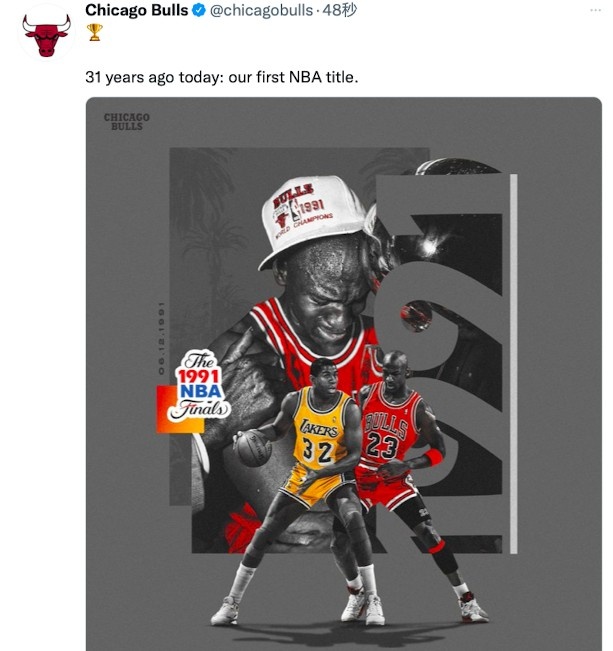The width and height of the screenshot is (613, 651).
Task: Click the vertical 06.12.1991 date text
Action: [162, 338]
